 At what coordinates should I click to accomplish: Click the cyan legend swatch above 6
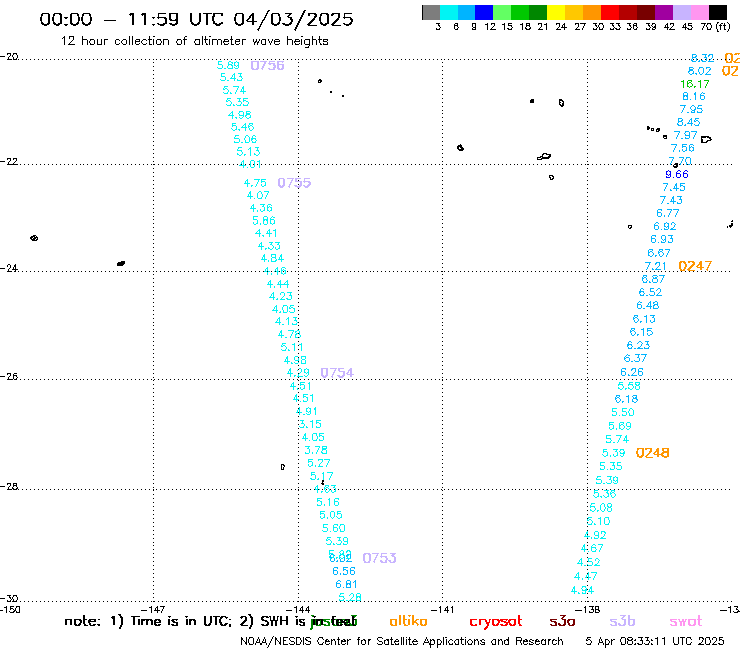pos(449,12)
